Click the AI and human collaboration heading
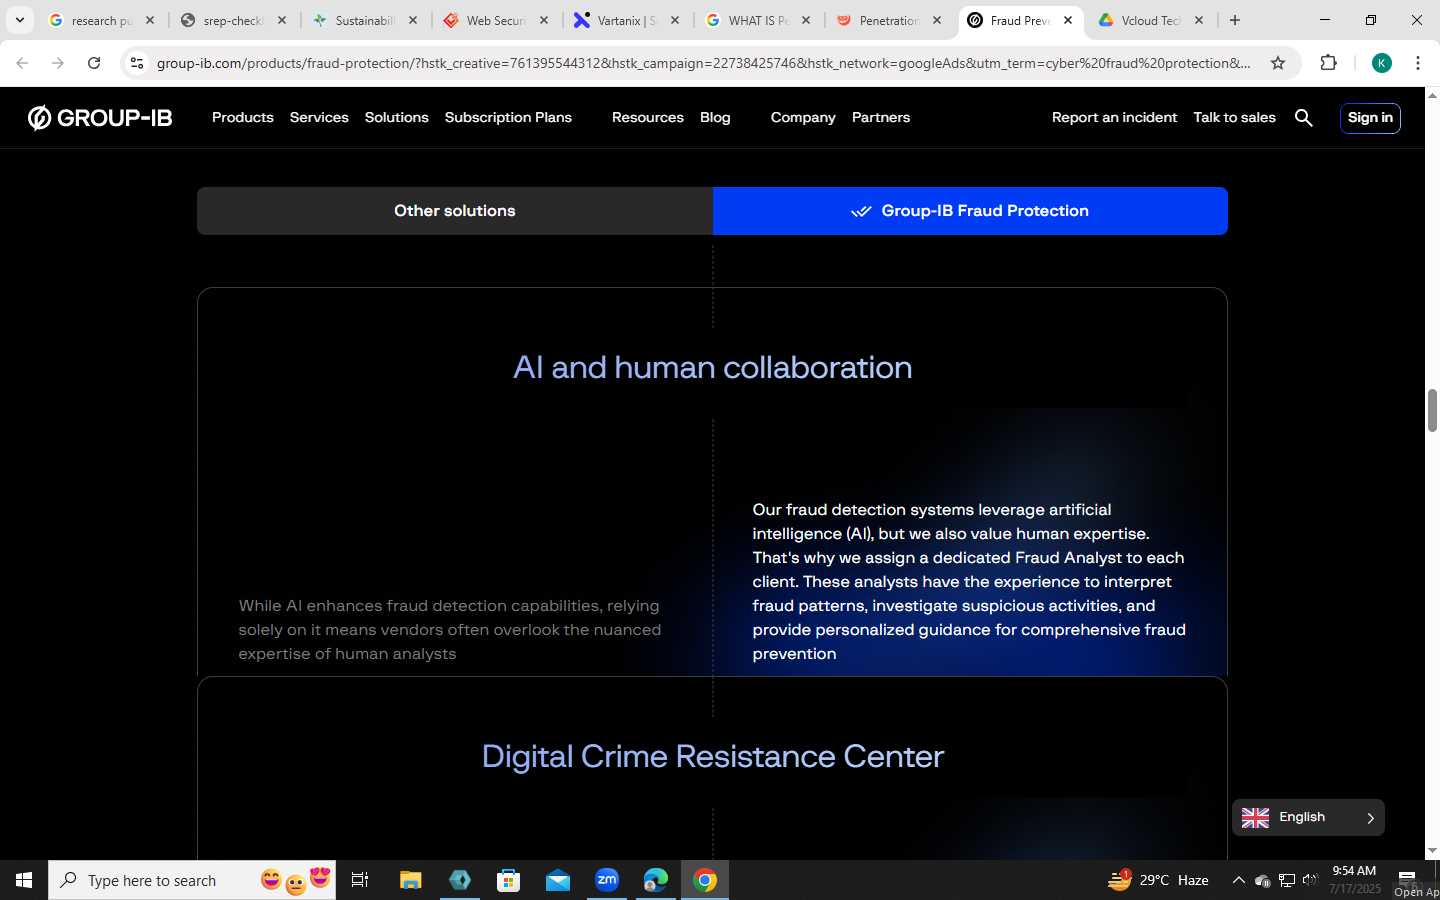The image size is (1440, 900). pos(712,367)
